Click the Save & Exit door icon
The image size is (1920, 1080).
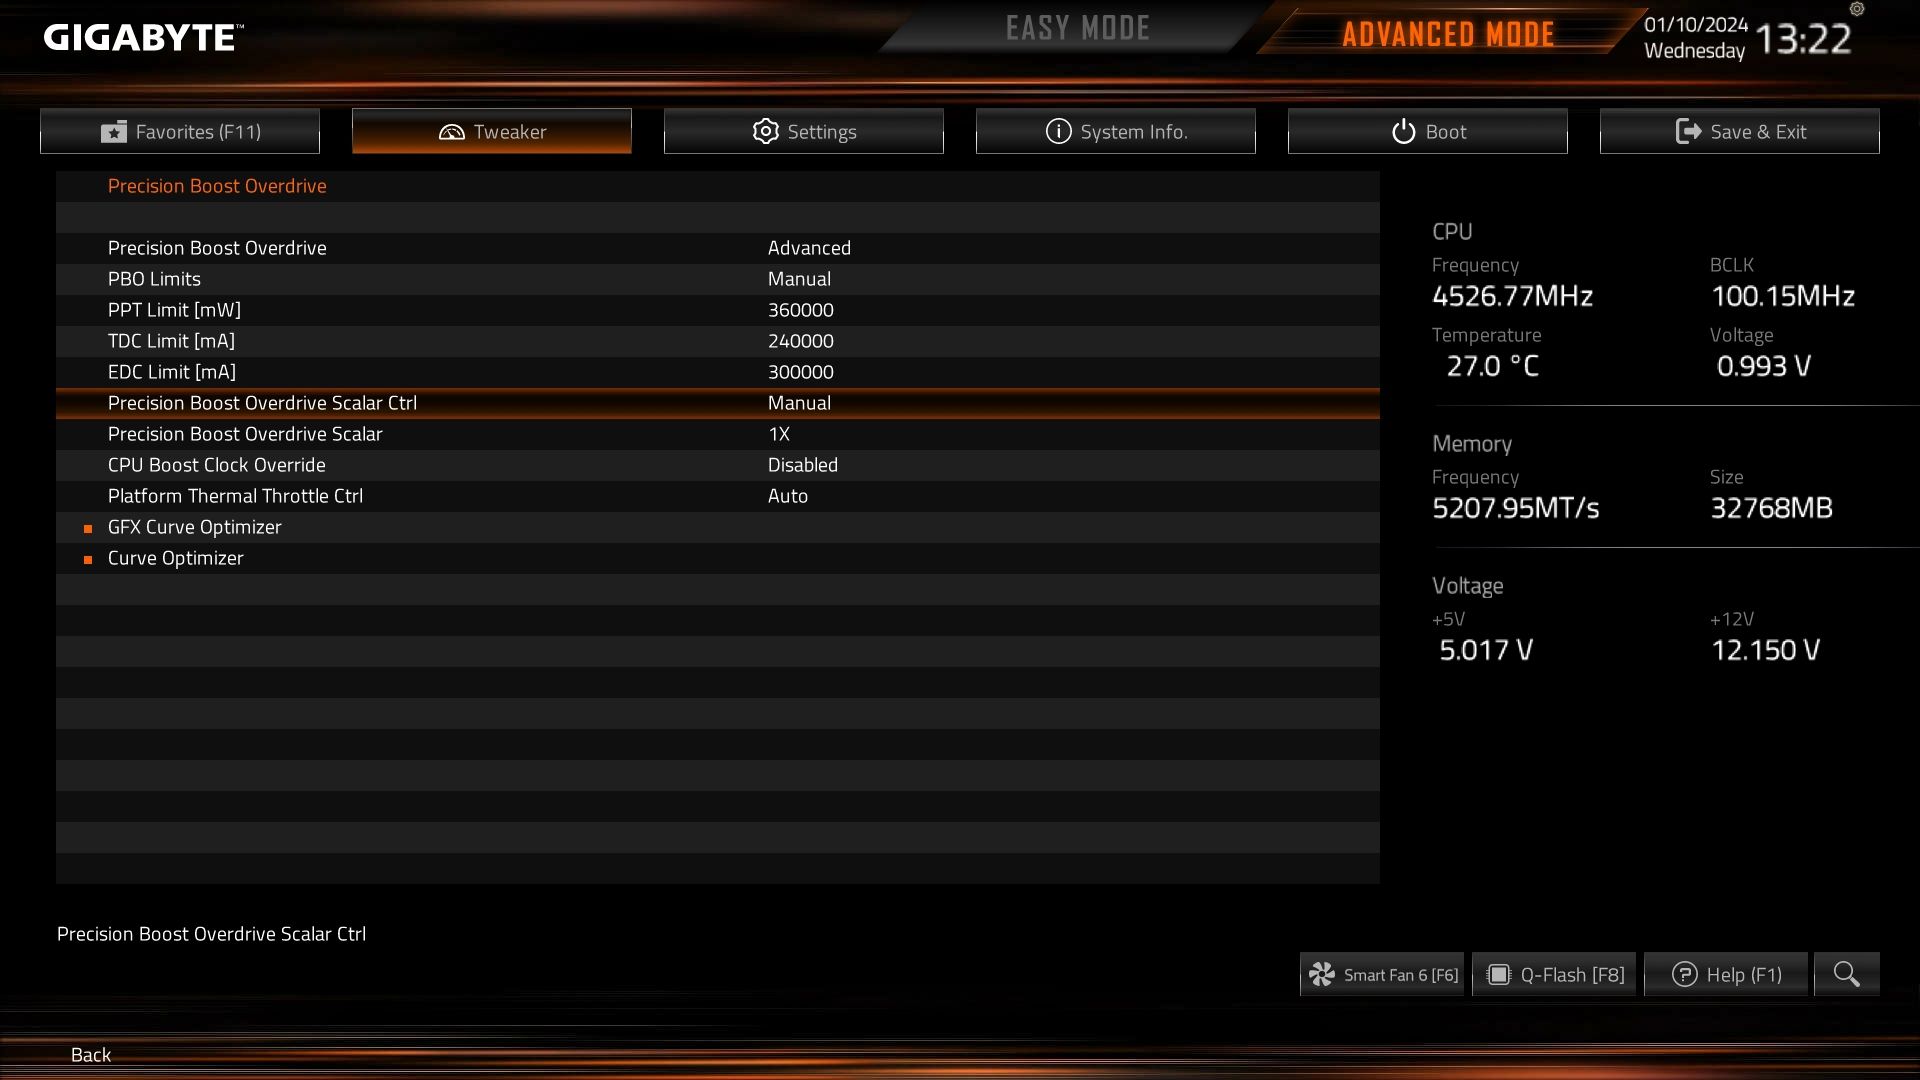coord(1688,131)
